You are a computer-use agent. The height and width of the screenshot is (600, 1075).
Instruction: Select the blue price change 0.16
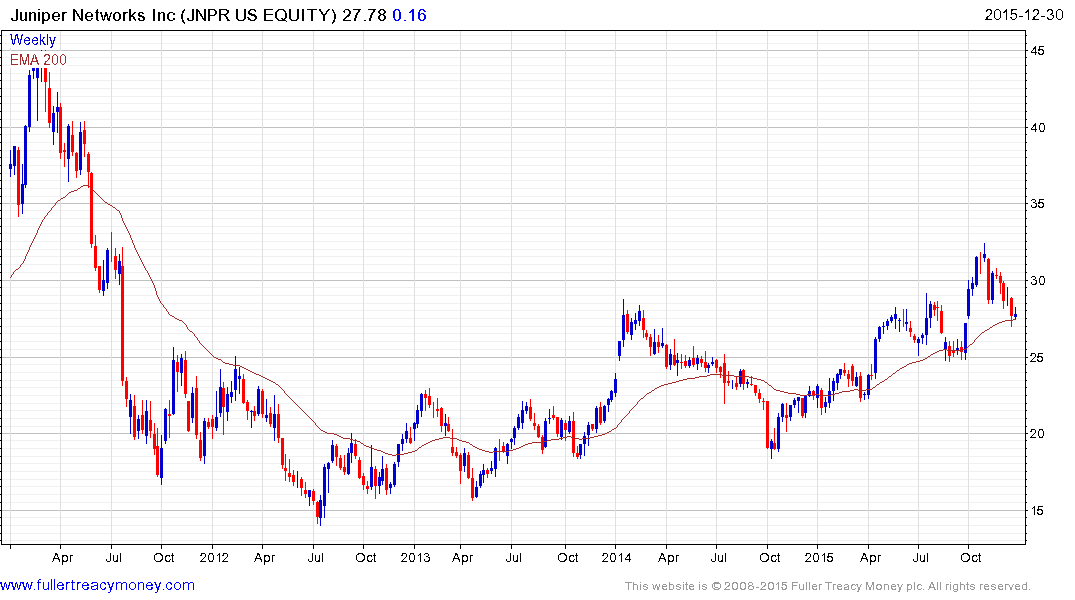(x=409, y=15)
